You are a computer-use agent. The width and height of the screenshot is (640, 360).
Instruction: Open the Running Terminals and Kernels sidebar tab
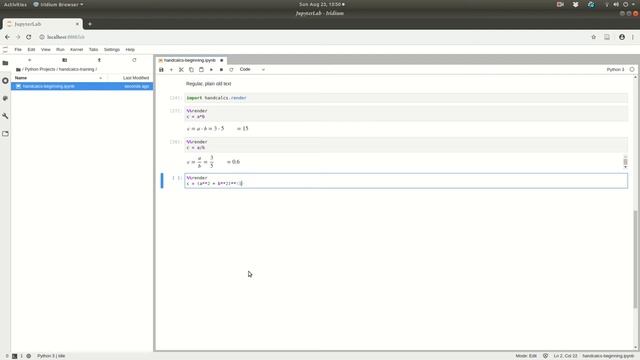(5, 81)
